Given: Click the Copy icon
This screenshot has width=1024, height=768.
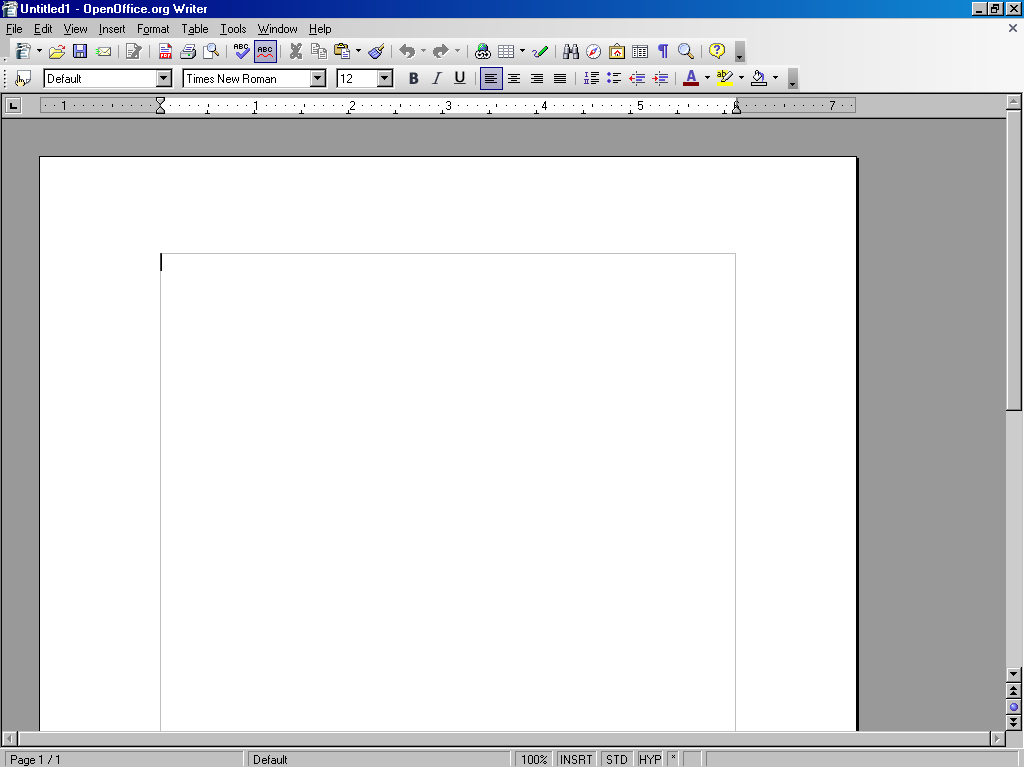Looking at the screenshot, I should tap(319, 51).
